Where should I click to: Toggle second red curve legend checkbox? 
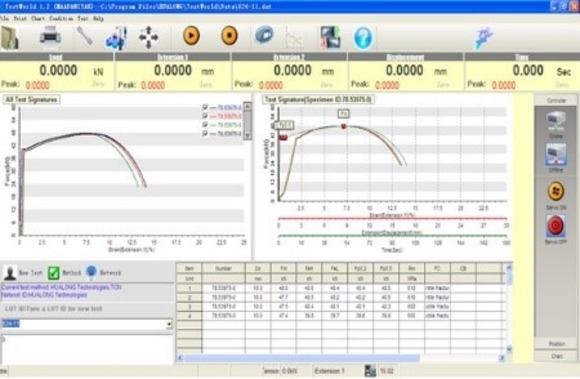click(205, 116)
